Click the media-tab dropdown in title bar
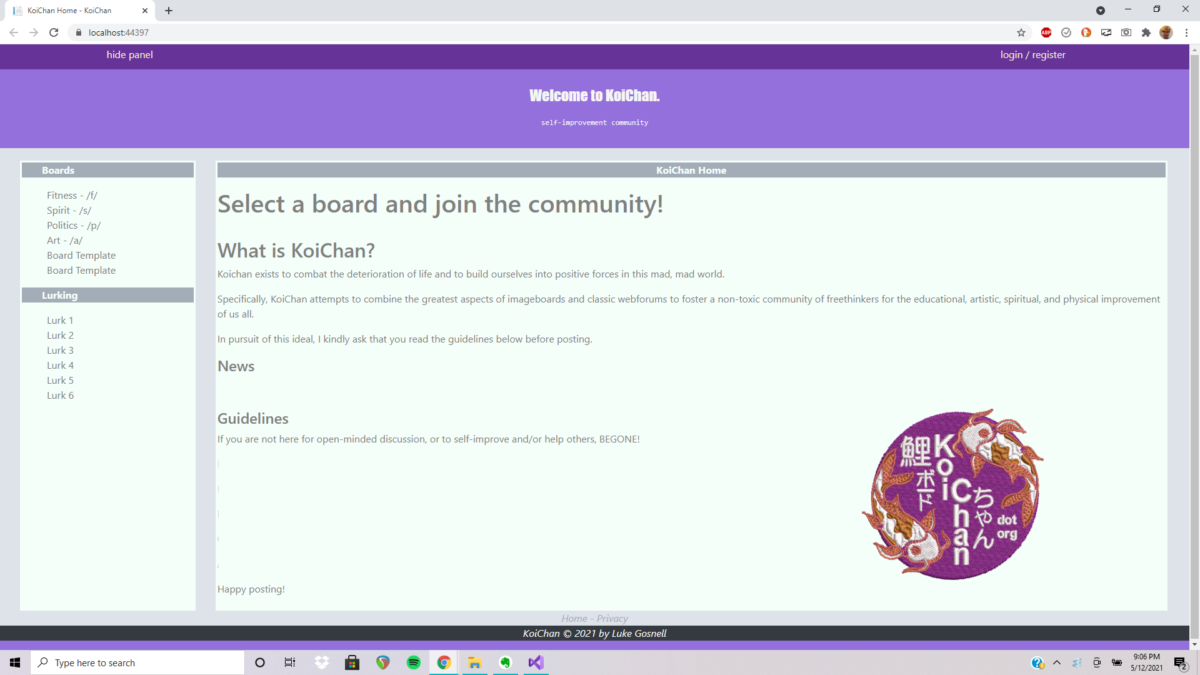 [1100, 10]
